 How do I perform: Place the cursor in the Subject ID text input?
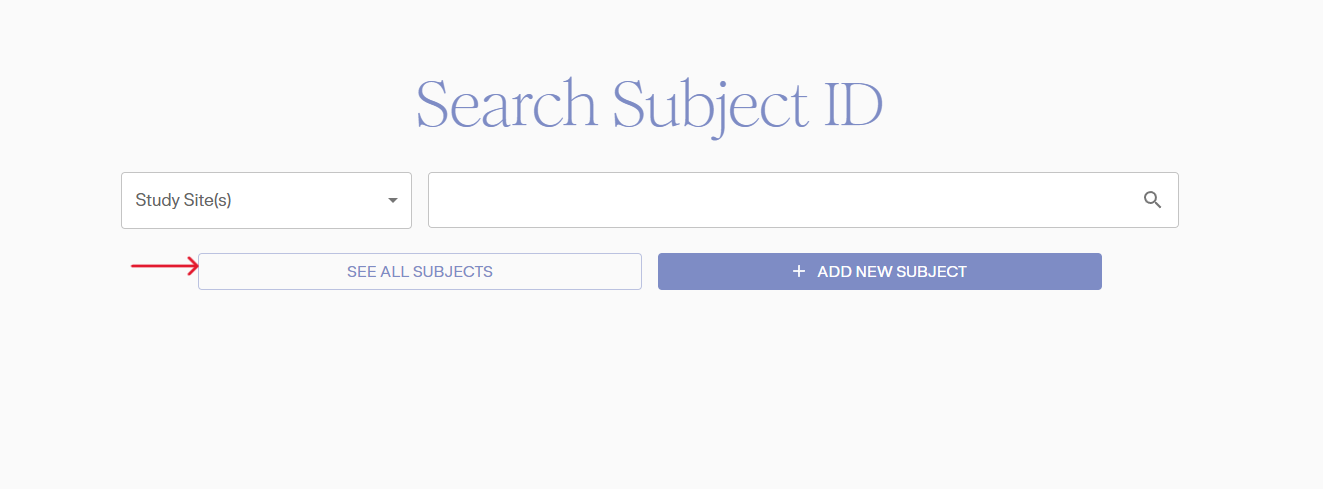tap(780, 200)
